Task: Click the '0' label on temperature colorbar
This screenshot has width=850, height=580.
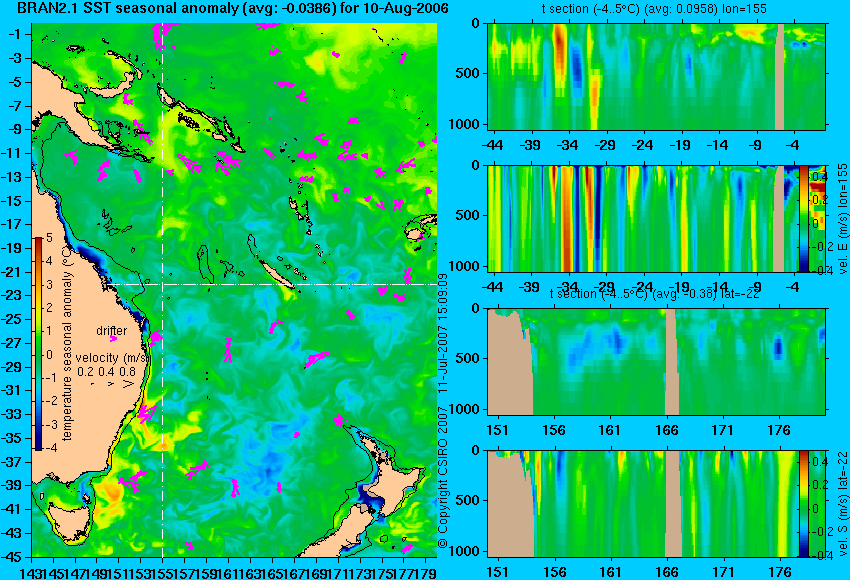Action: [x=49, y=355]
